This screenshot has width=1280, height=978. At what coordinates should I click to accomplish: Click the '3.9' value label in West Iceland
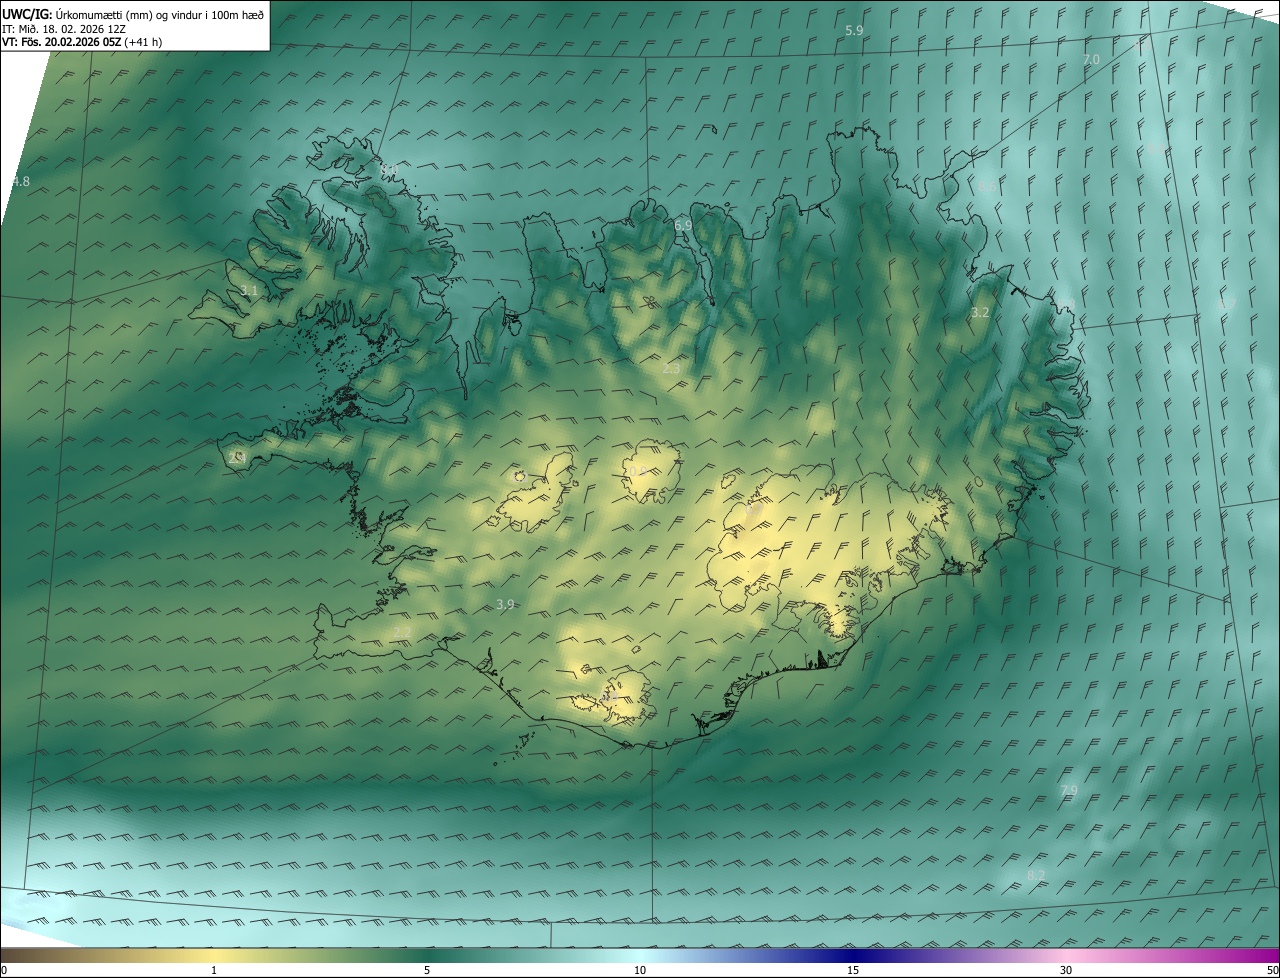click(x=505, y=605)
